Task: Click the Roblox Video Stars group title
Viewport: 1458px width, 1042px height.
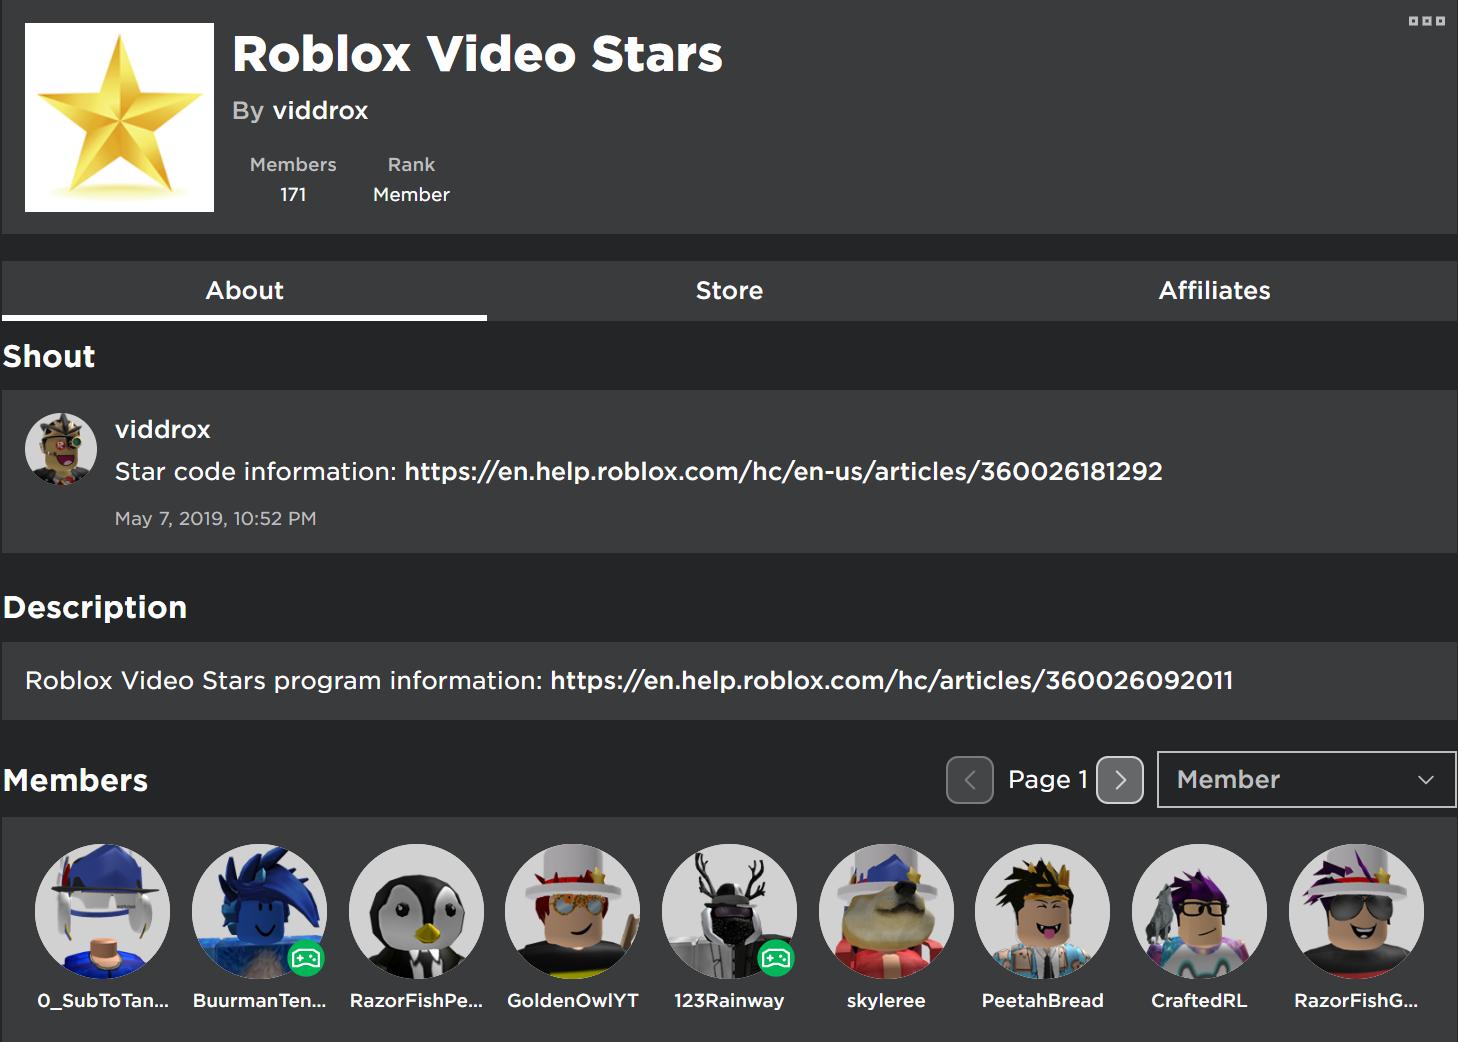Action: click(x=477, y=54)
